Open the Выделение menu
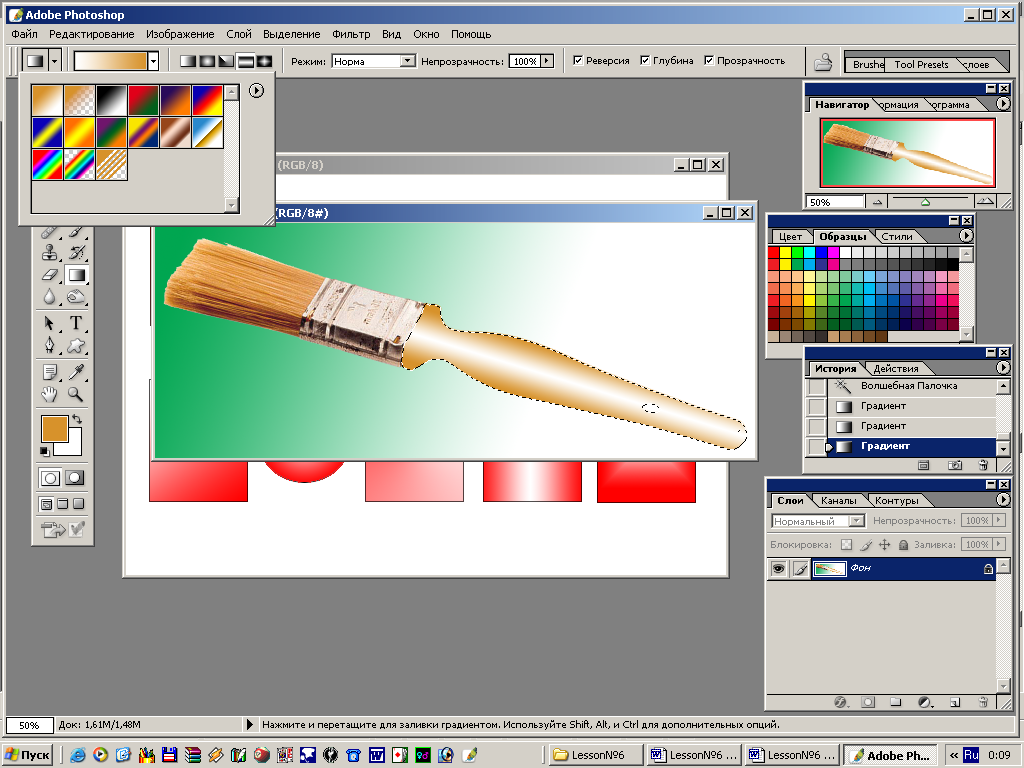 292,34
